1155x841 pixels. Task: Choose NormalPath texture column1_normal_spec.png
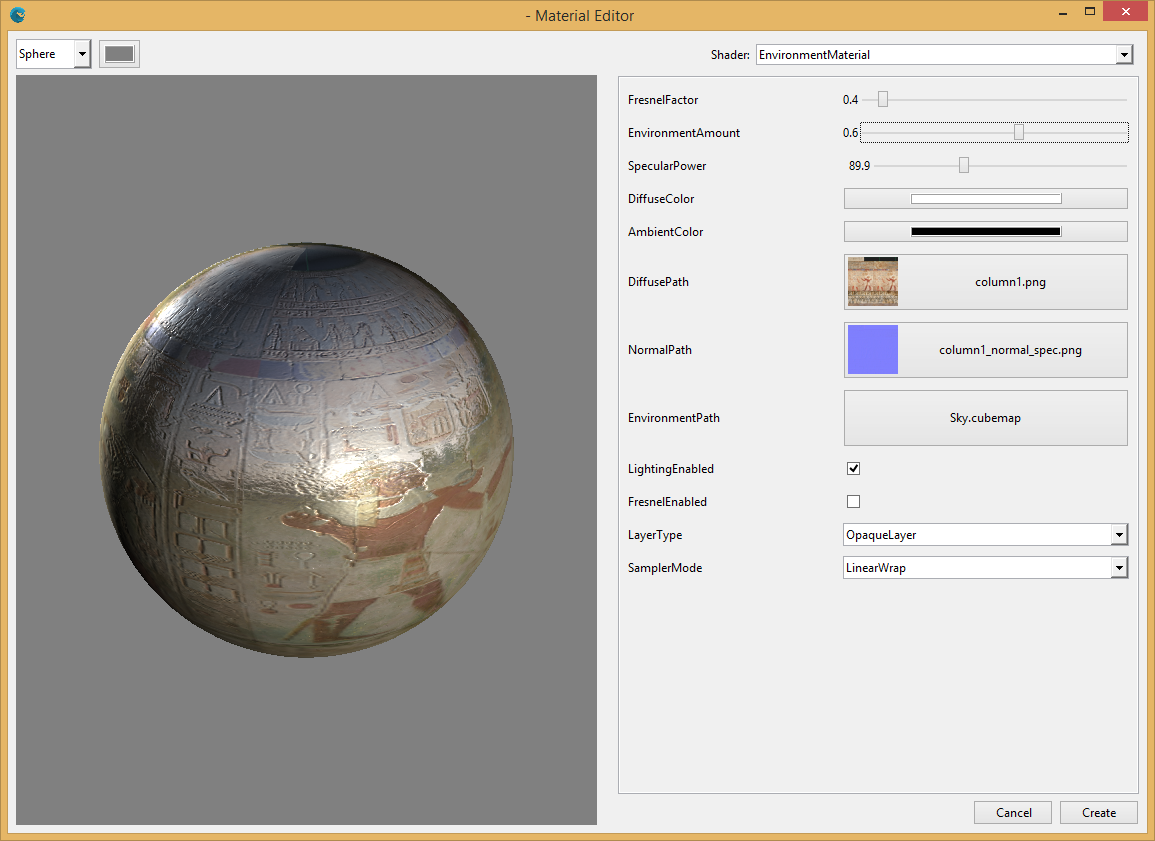(x=986, y=350)
